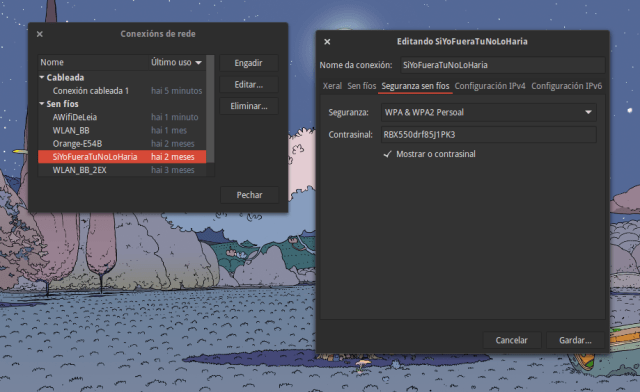Click the Nome da conexión input field
Viewport: 640px width, 392px height.
point(502,65)
